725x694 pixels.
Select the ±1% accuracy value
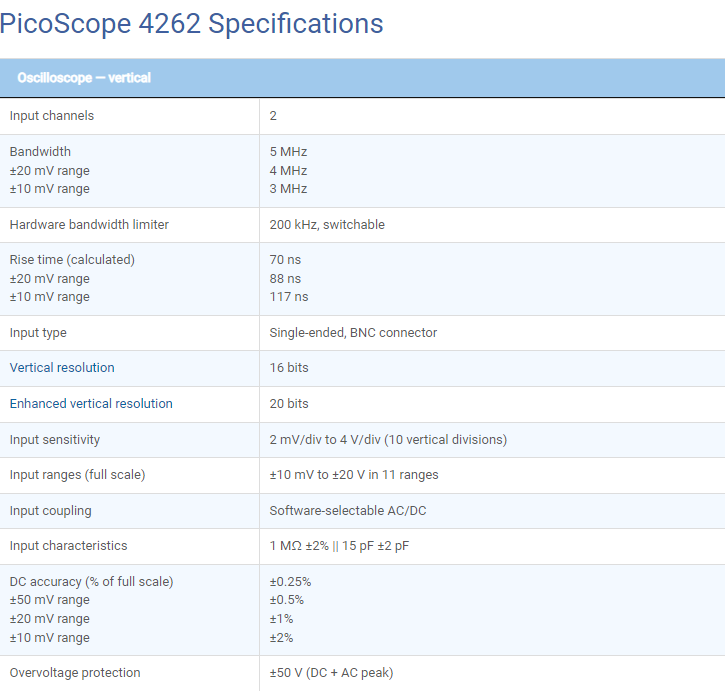click(281, 619)
